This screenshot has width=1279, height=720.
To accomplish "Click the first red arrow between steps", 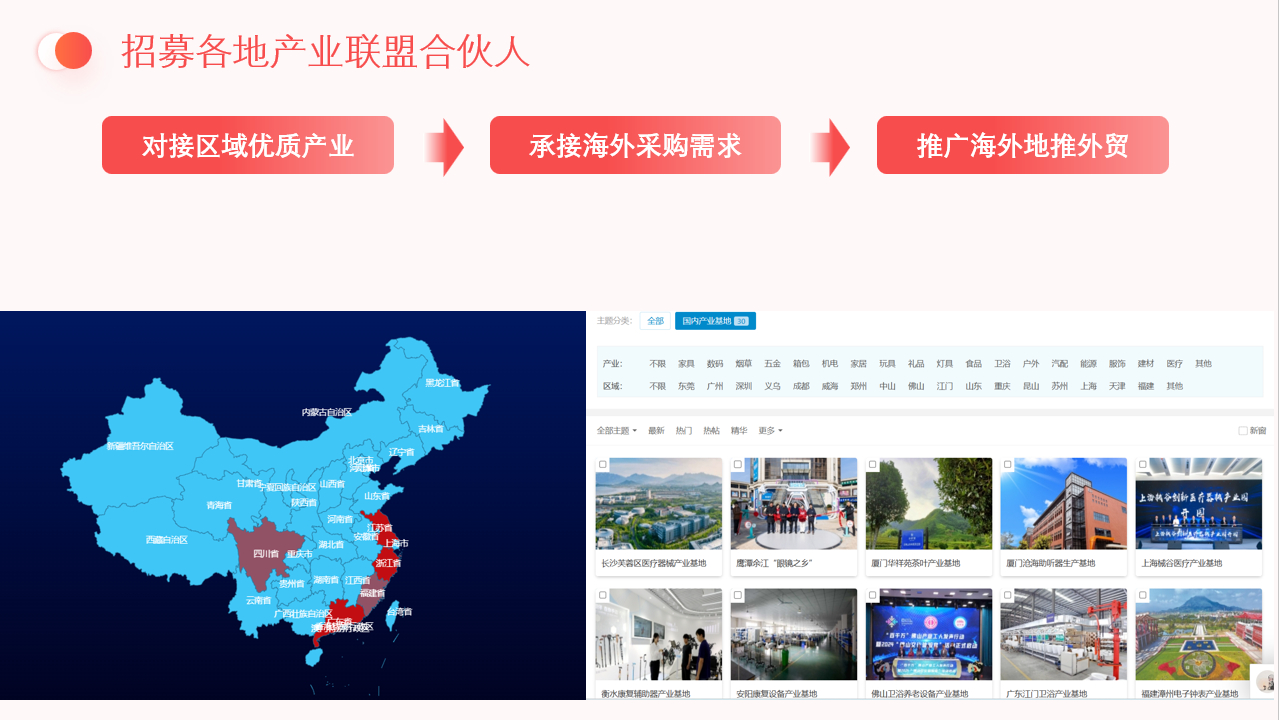I will coord(444,147).
